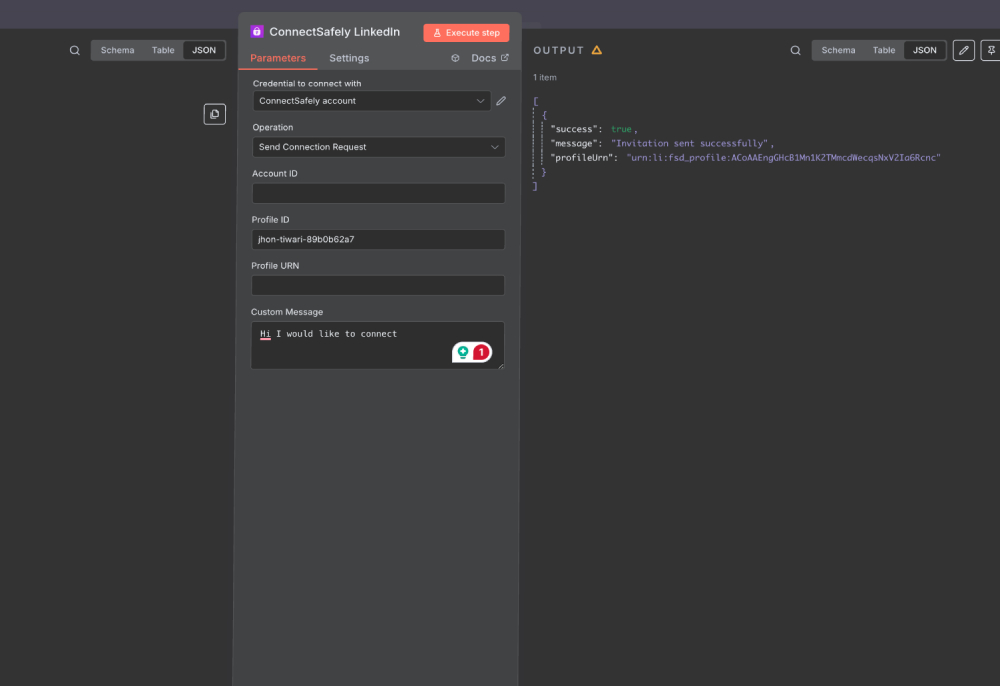The image size is (1000, 686).
Task: Switch input panel view to Table
Action: pos(163,49)
